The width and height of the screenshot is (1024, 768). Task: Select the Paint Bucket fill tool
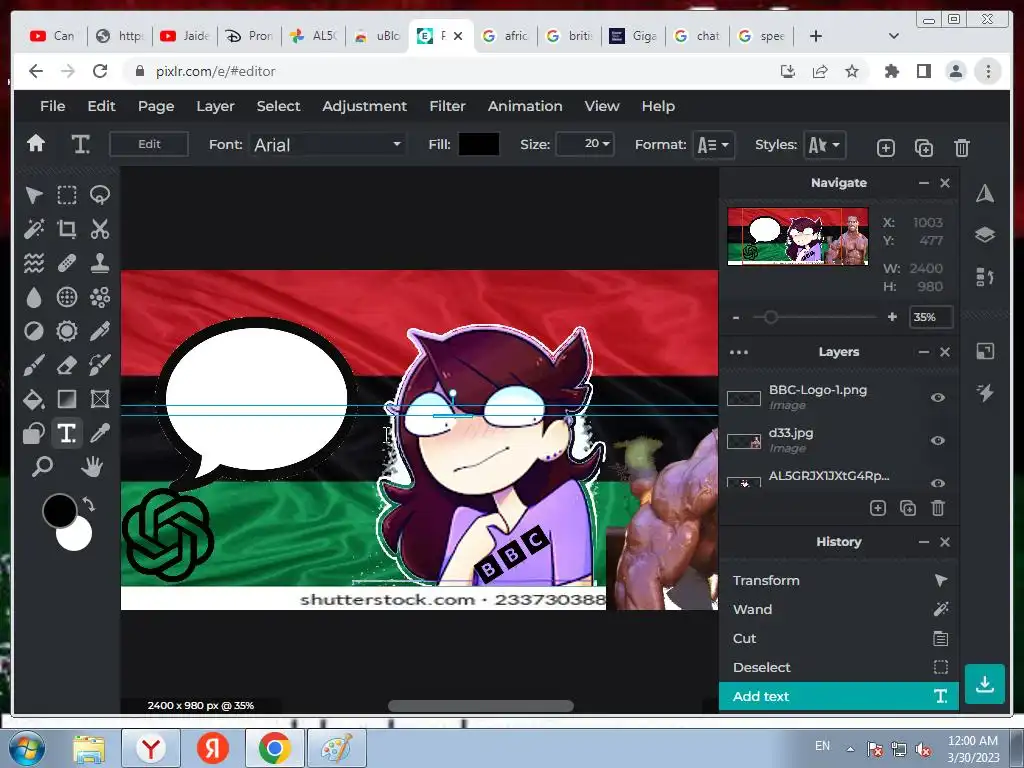click(34, 399)
